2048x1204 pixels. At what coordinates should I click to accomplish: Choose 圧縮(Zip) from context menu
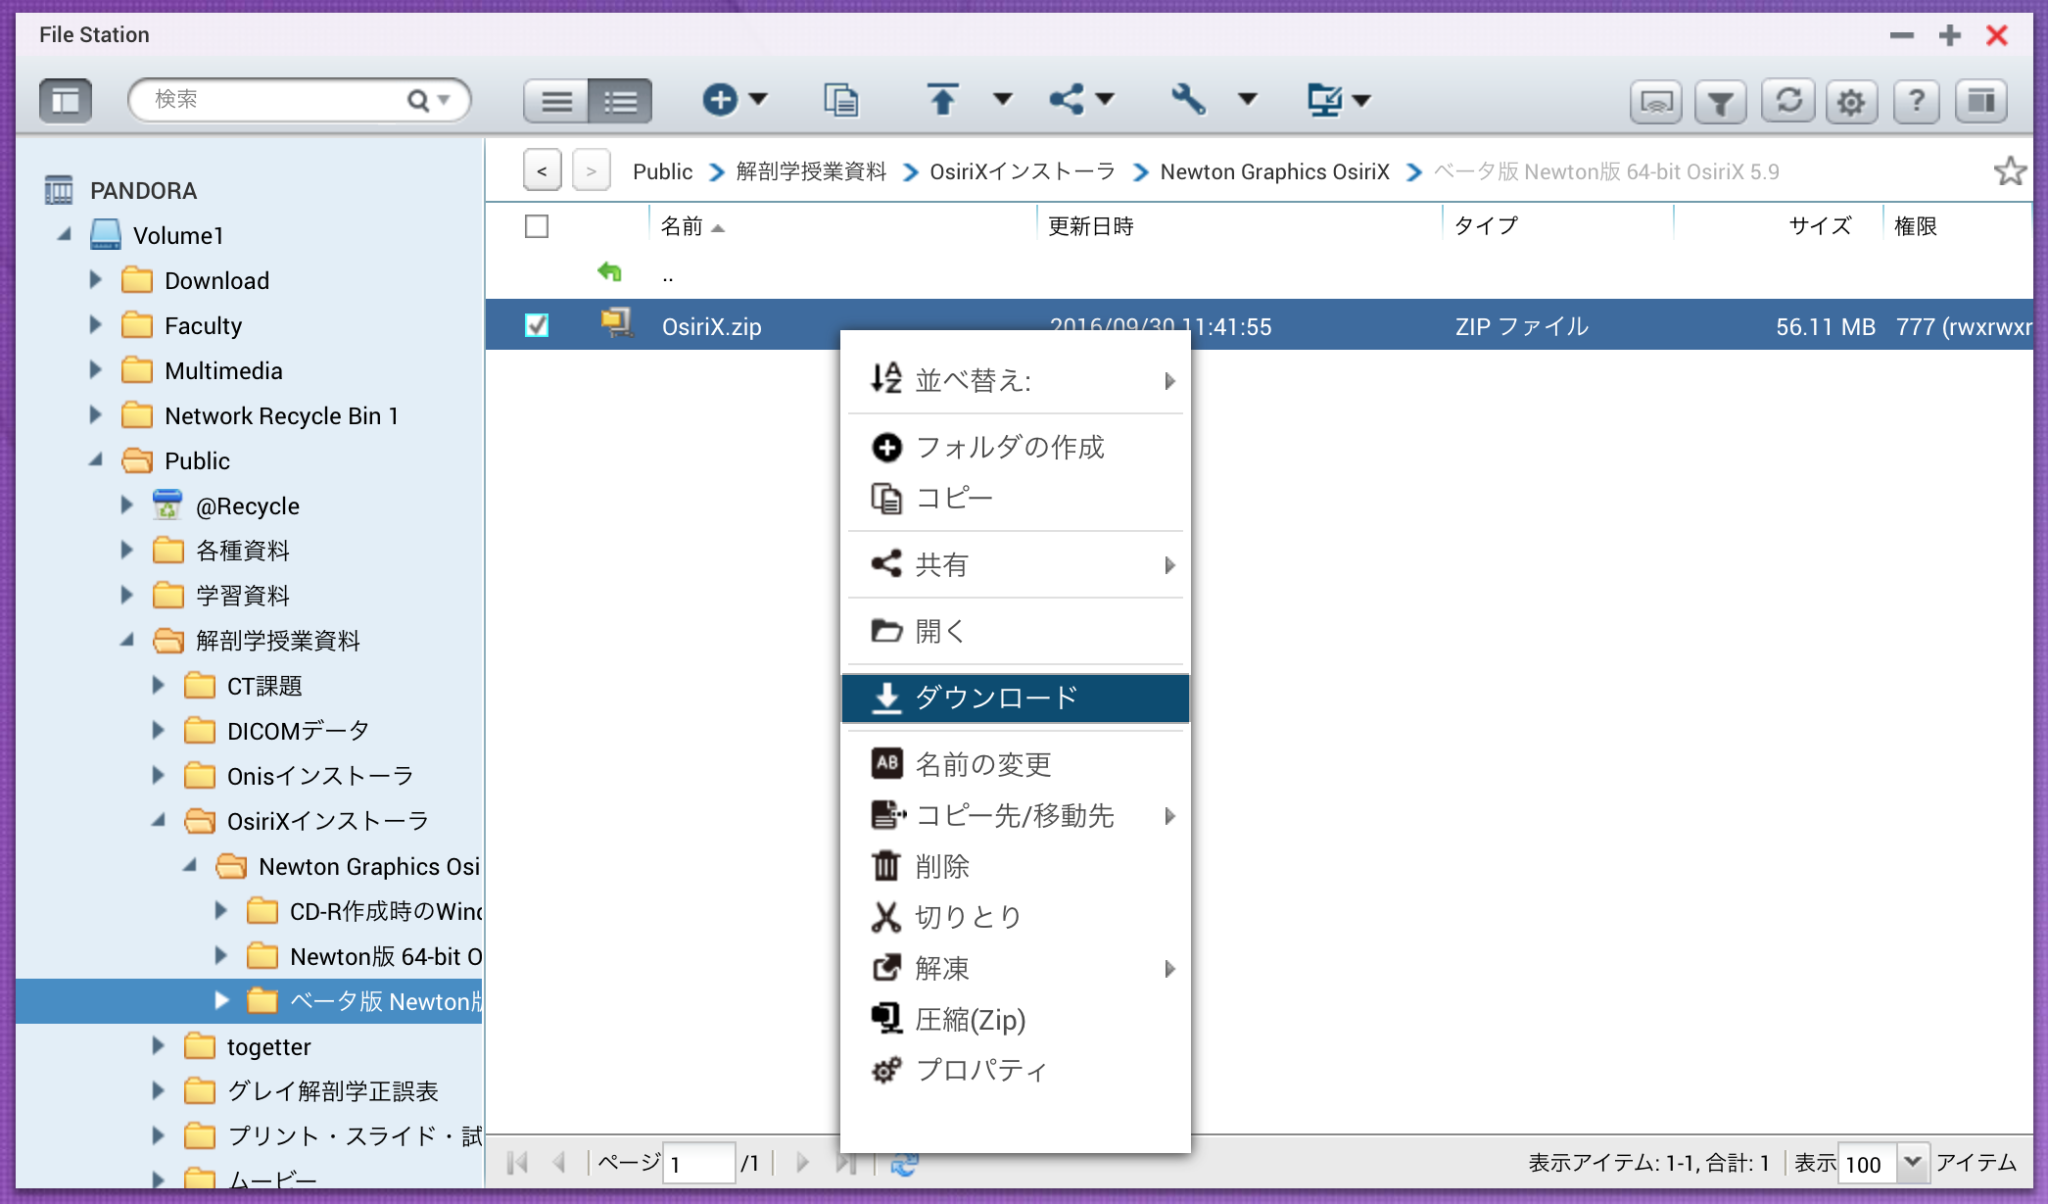(1015, 1018)
